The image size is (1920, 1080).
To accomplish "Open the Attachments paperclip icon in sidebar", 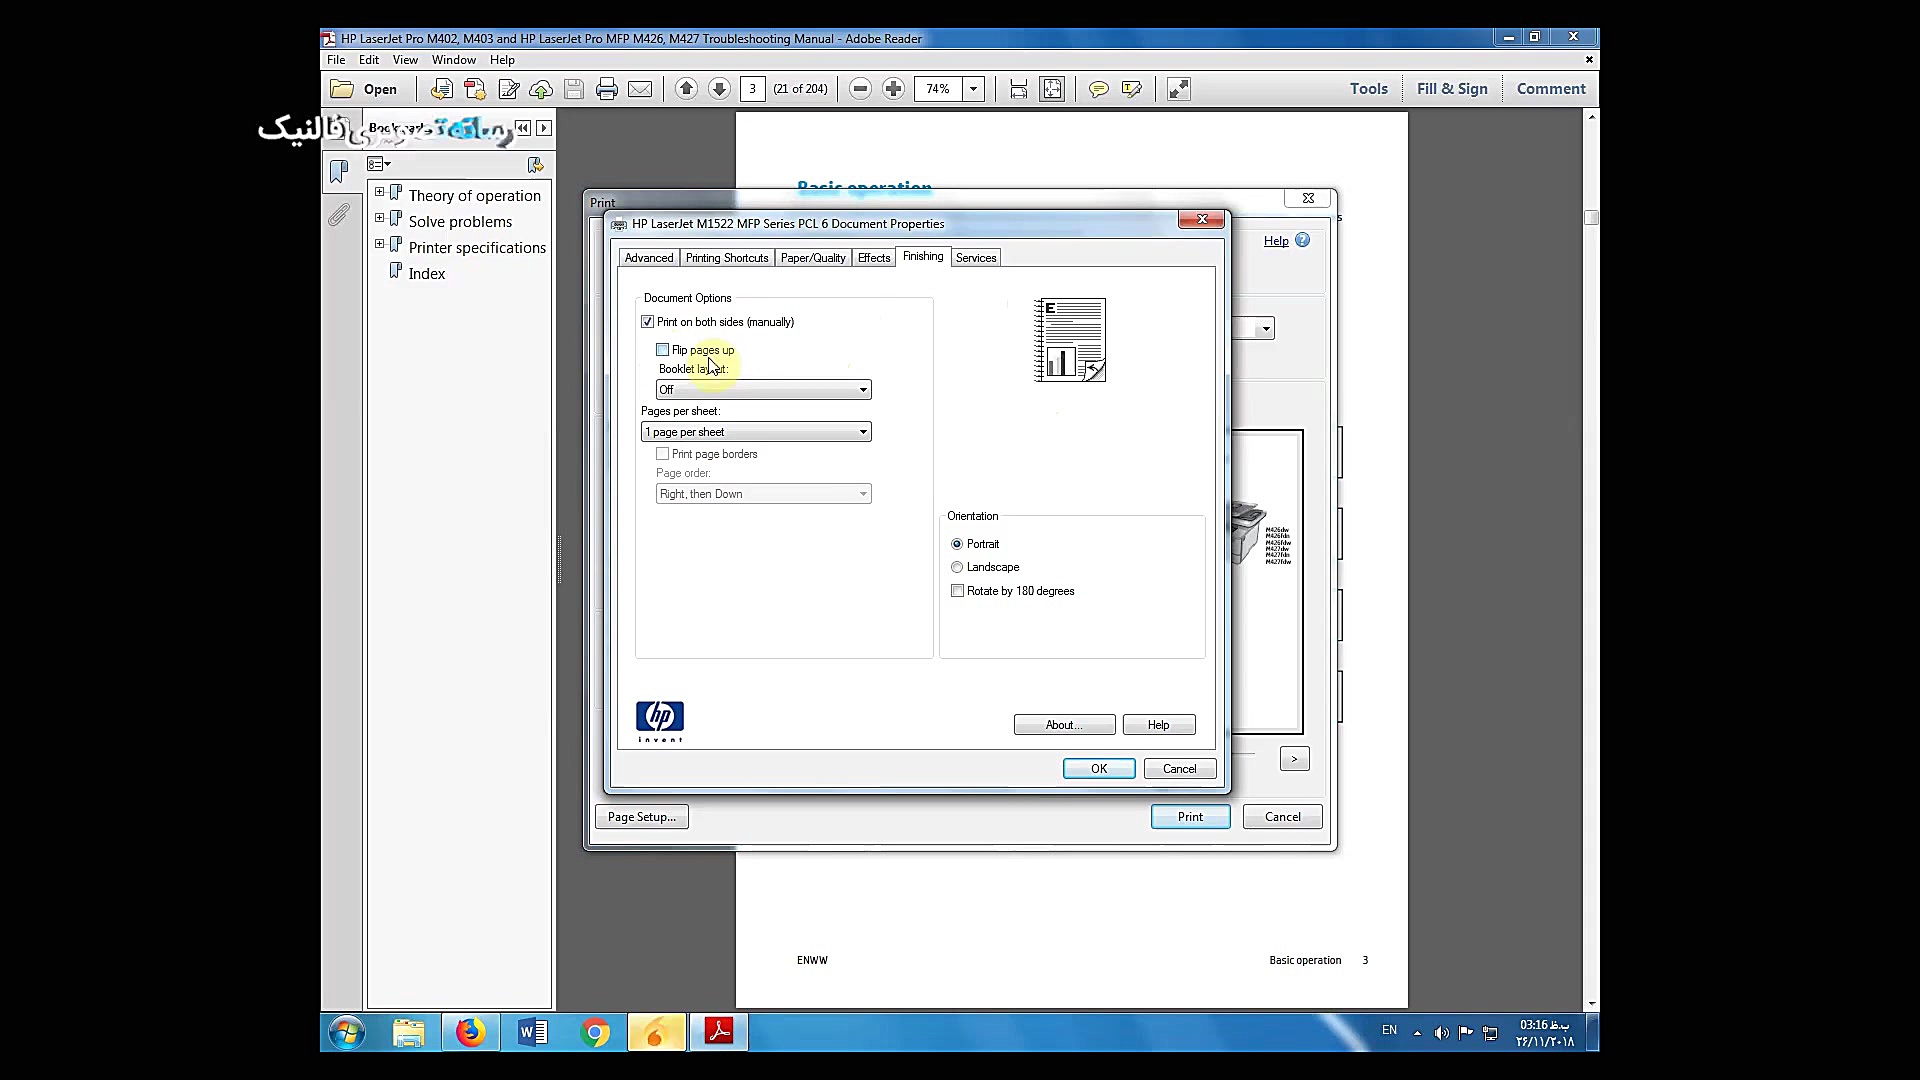I will click(x=339, y=214).
